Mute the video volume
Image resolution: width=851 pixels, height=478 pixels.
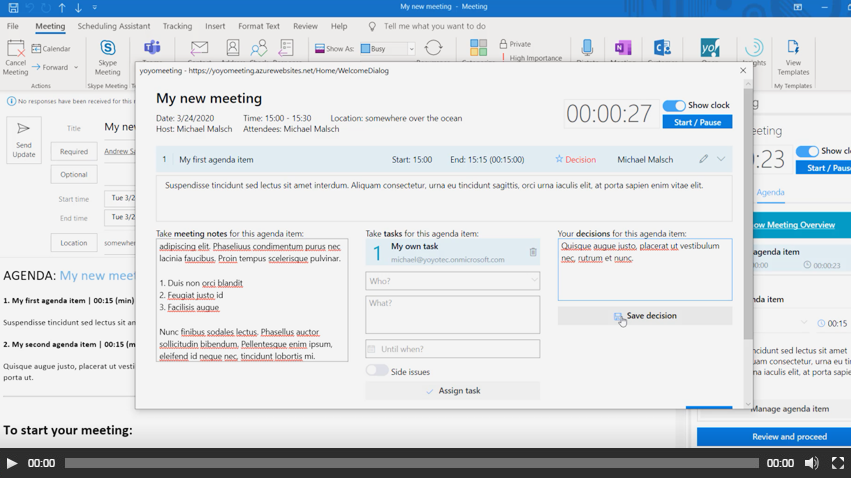(811, 463)
